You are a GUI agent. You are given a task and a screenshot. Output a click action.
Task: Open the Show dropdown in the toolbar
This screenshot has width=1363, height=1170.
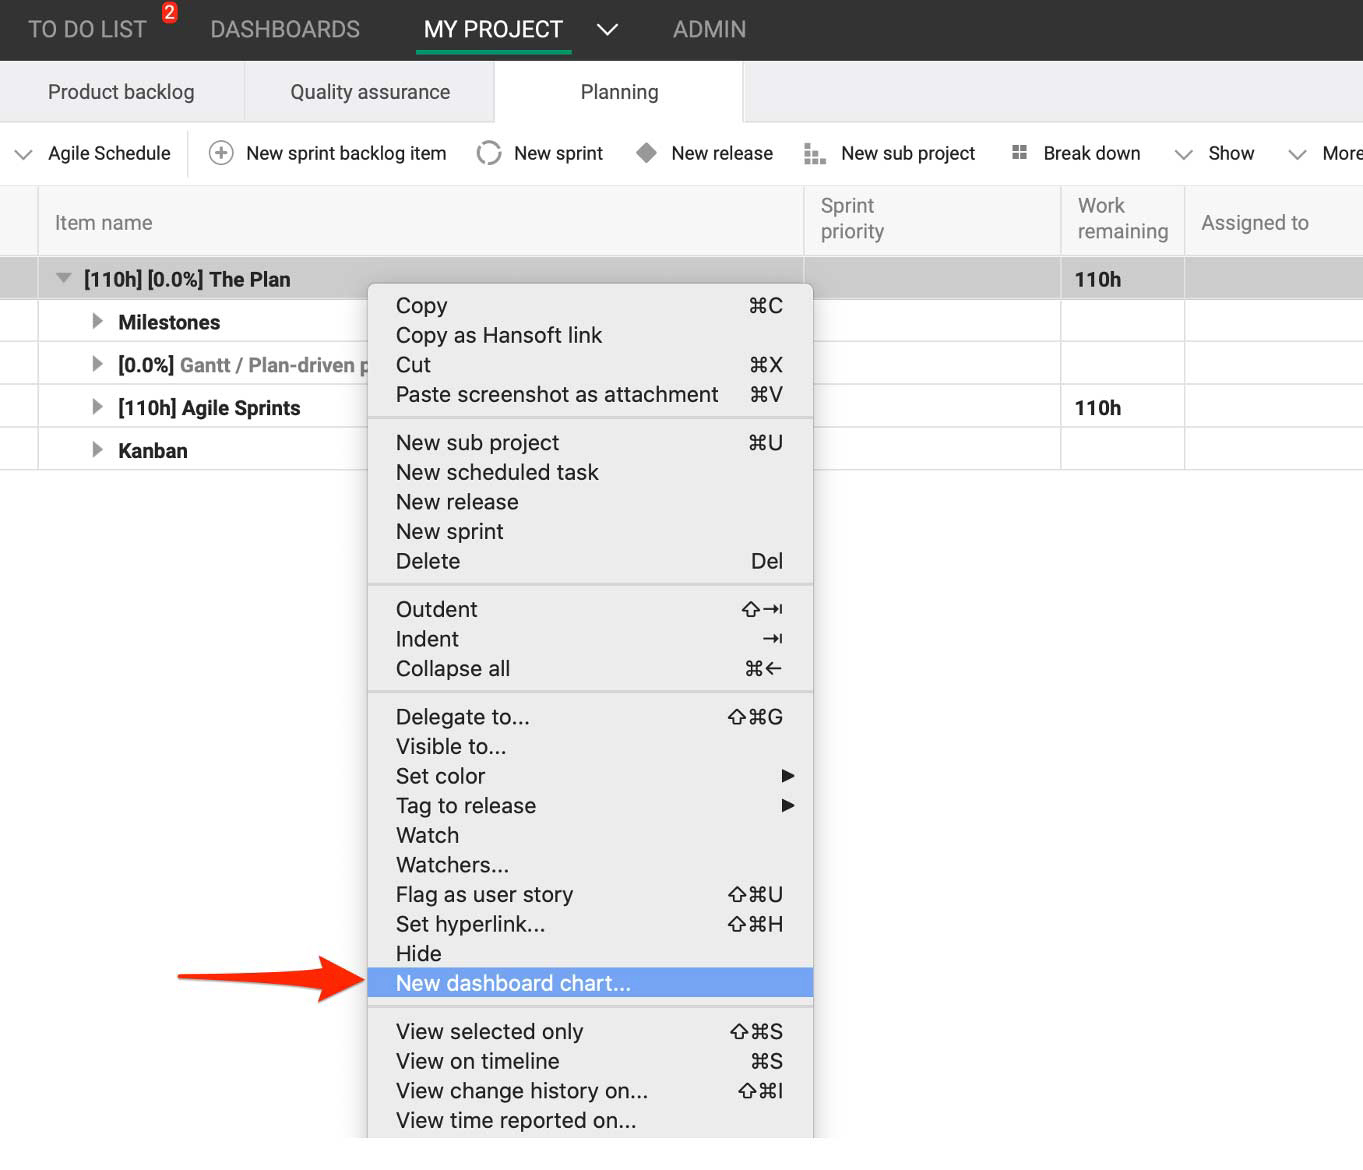(1184, 154)
